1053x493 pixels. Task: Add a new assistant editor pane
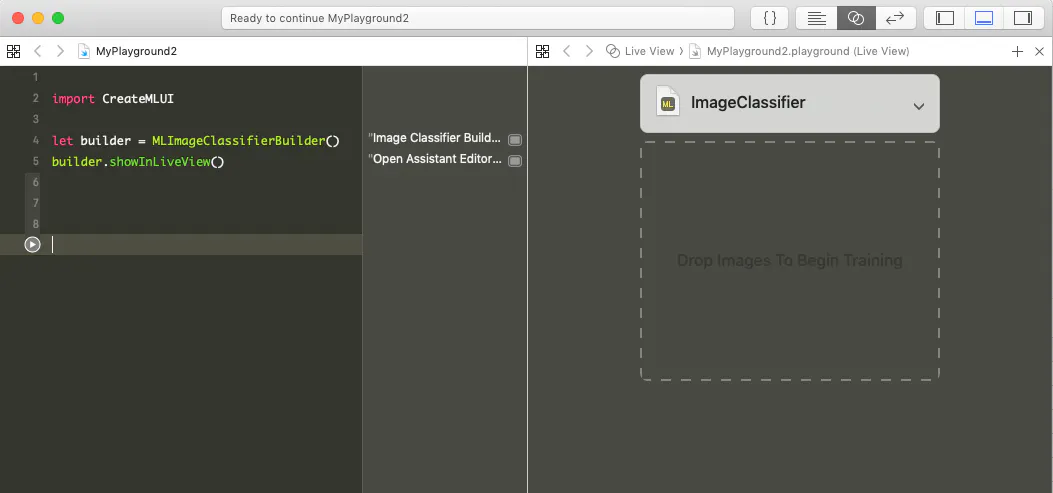(x=1017, y=51)
